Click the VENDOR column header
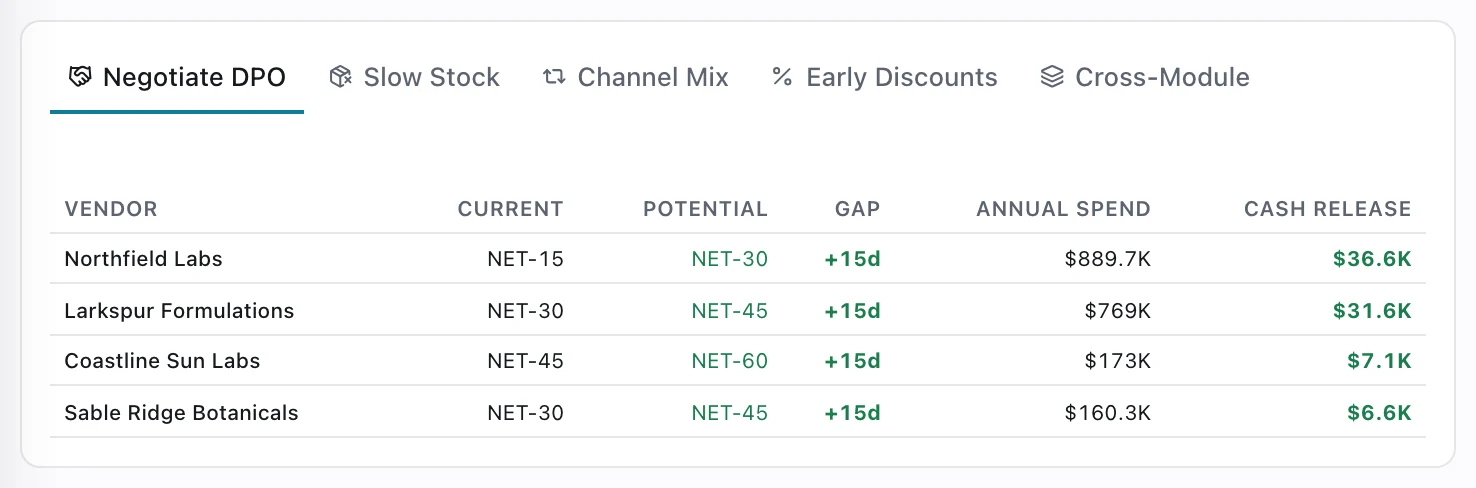1476x488 pixels. point(111,209)
